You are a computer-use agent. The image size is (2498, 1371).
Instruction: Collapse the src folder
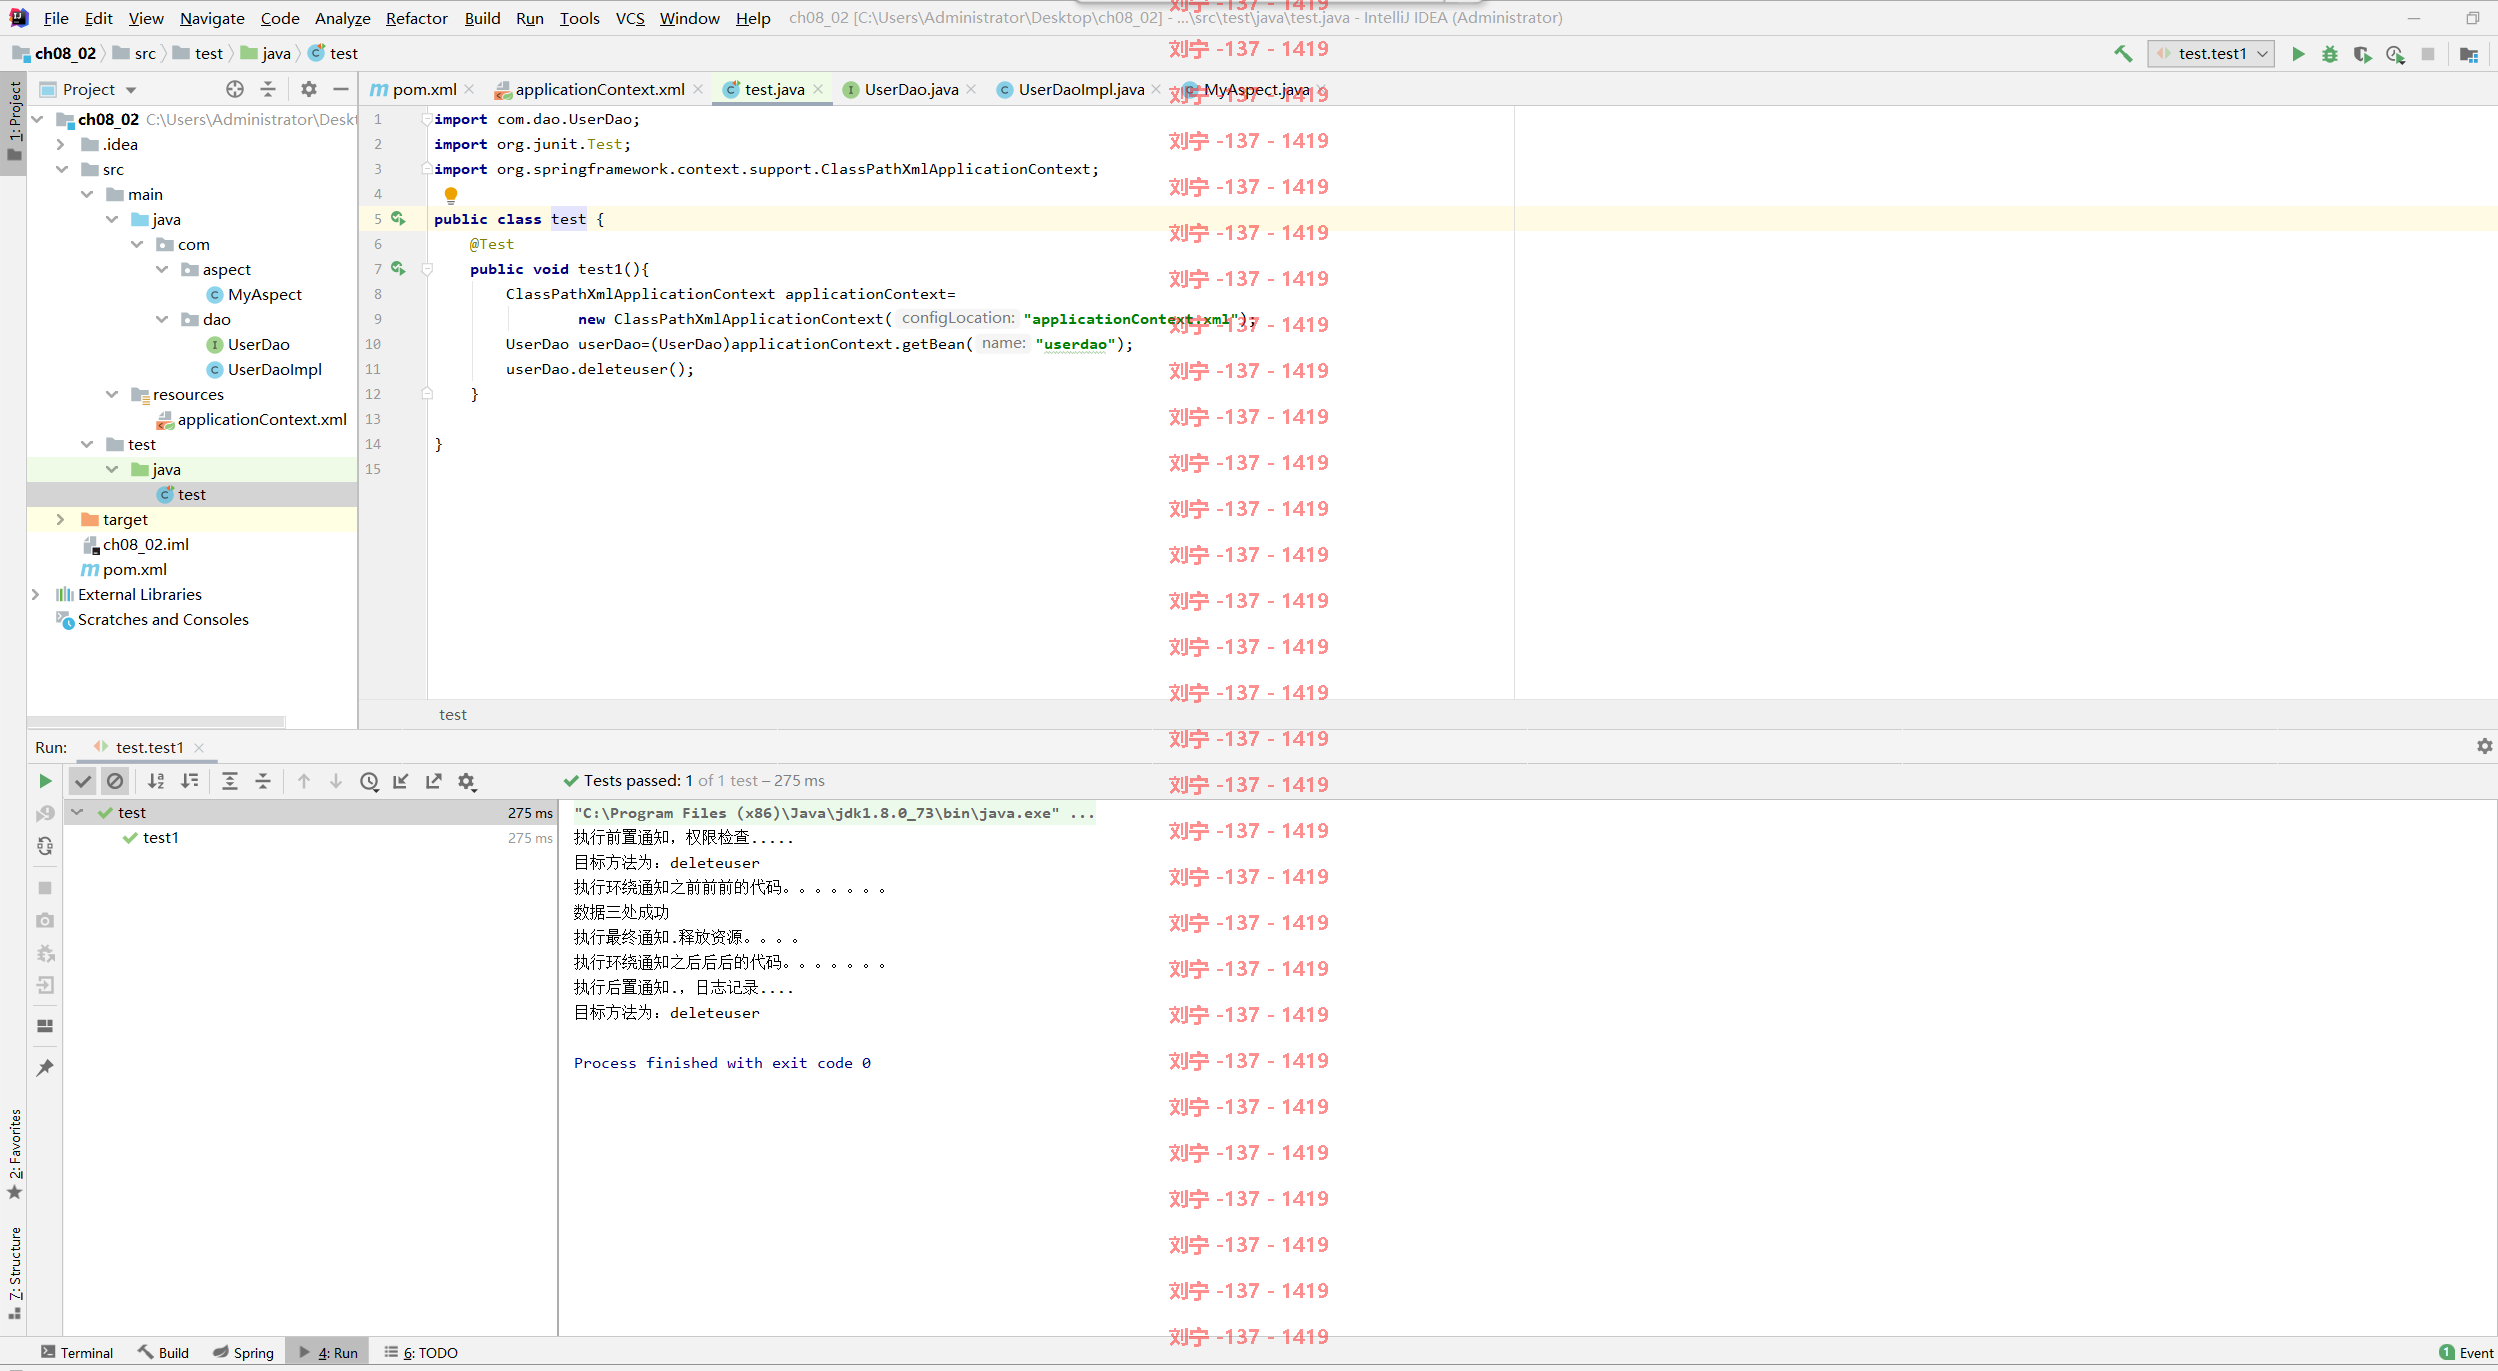pos(61,169)
